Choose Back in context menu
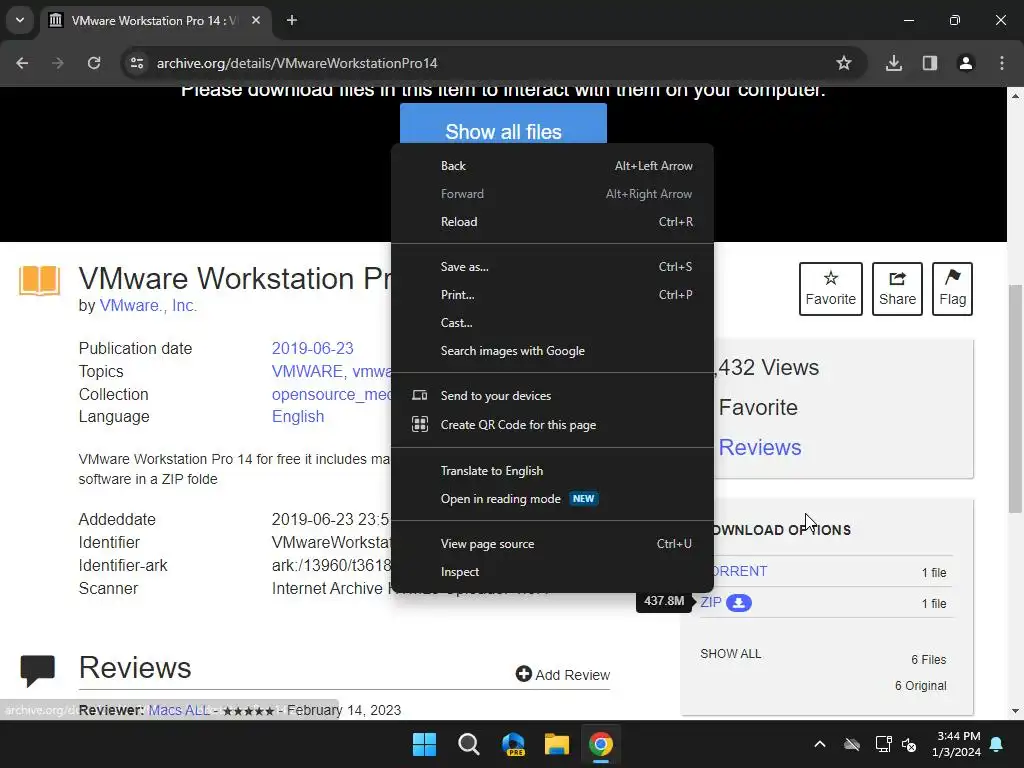1024x768 pixels. coord(552,166)
